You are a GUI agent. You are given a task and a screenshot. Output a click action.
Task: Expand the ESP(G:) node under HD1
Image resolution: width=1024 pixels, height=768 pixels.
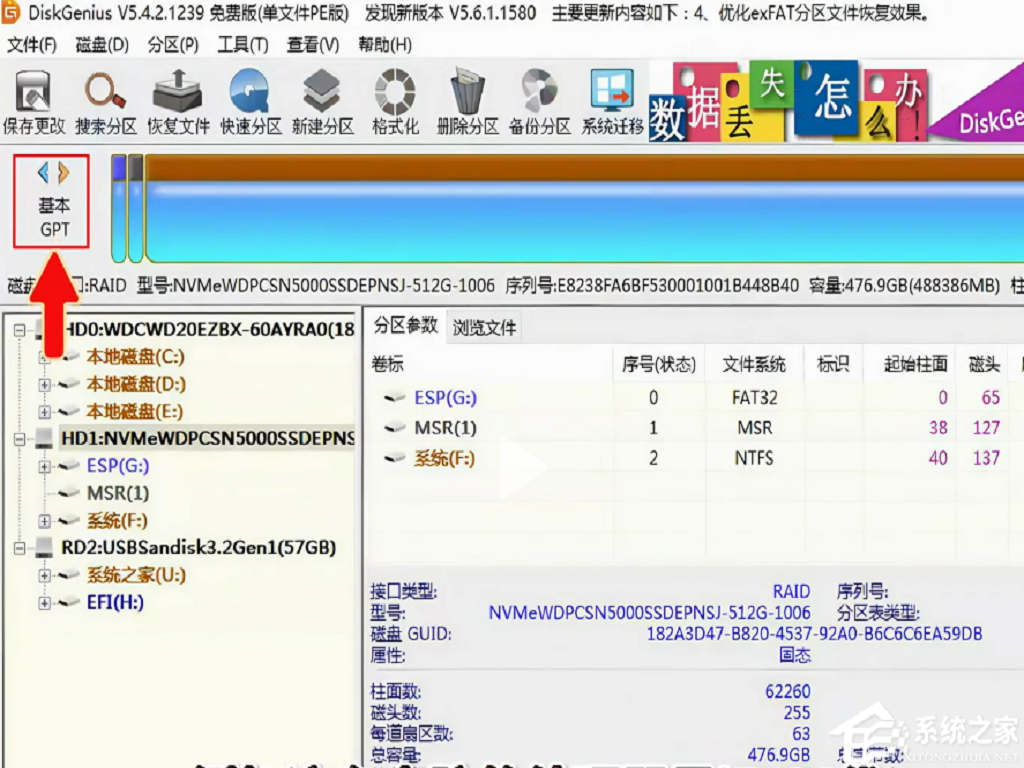(44, 466)
